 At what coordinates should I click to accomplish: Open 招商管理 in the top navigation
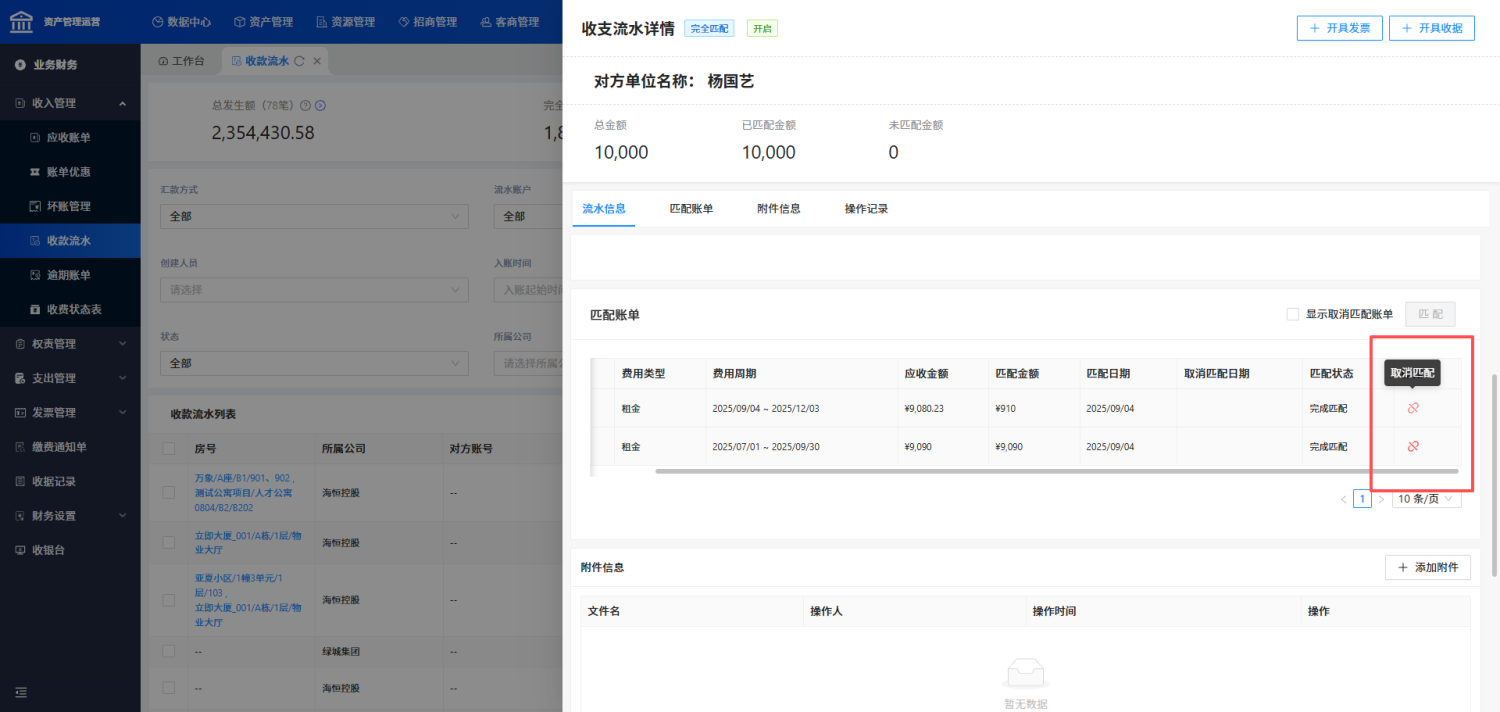(x=428, y=21)
